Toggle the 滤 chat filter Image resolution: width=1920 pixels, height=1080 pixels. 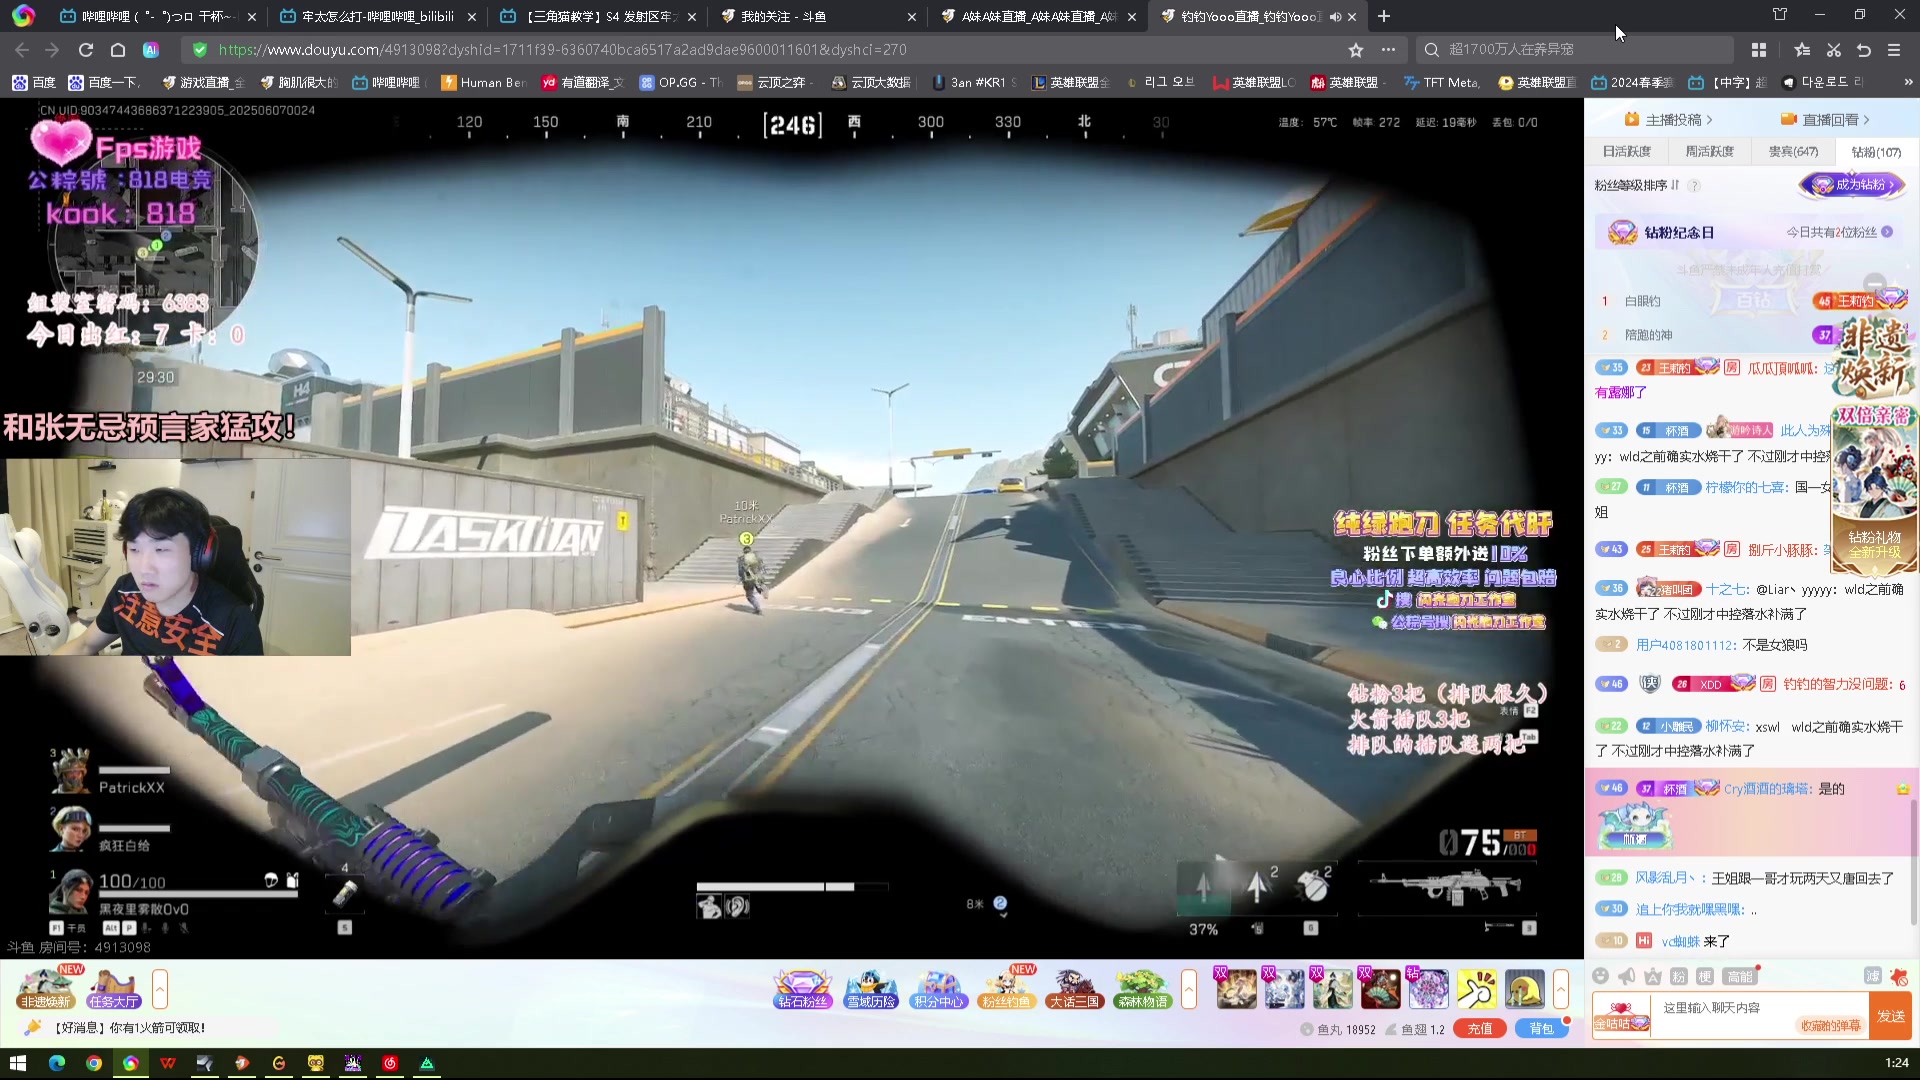[x=1872, y=976]
